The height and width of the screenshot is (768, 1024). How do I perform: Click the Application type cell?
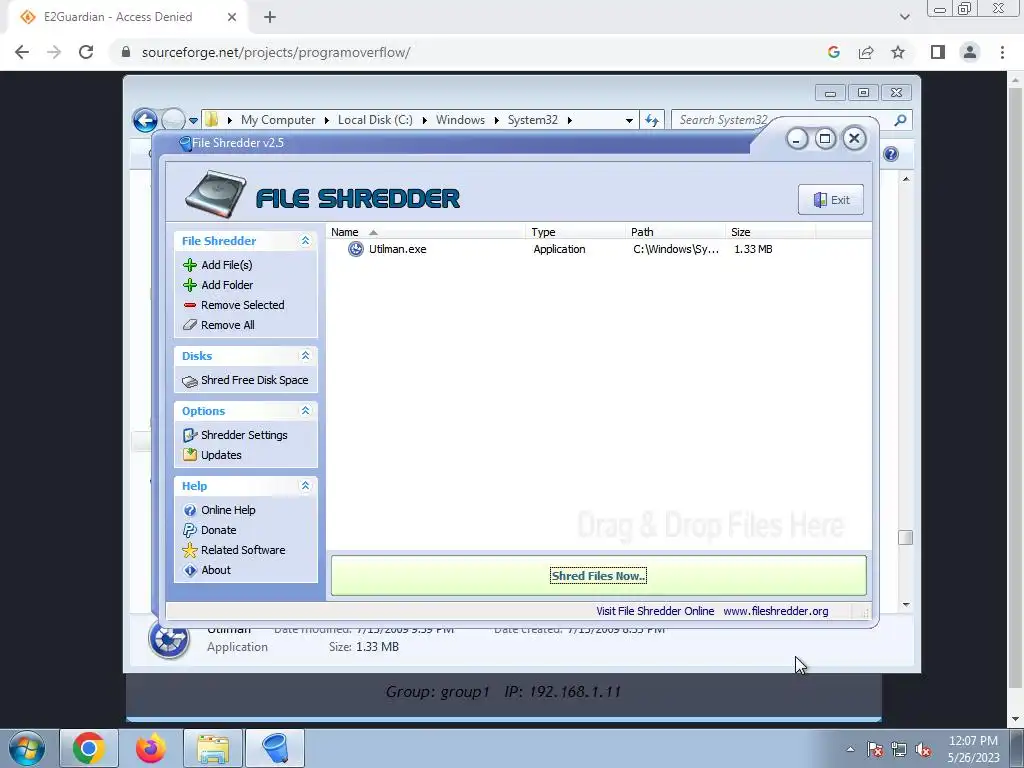[x=559, y=249]
